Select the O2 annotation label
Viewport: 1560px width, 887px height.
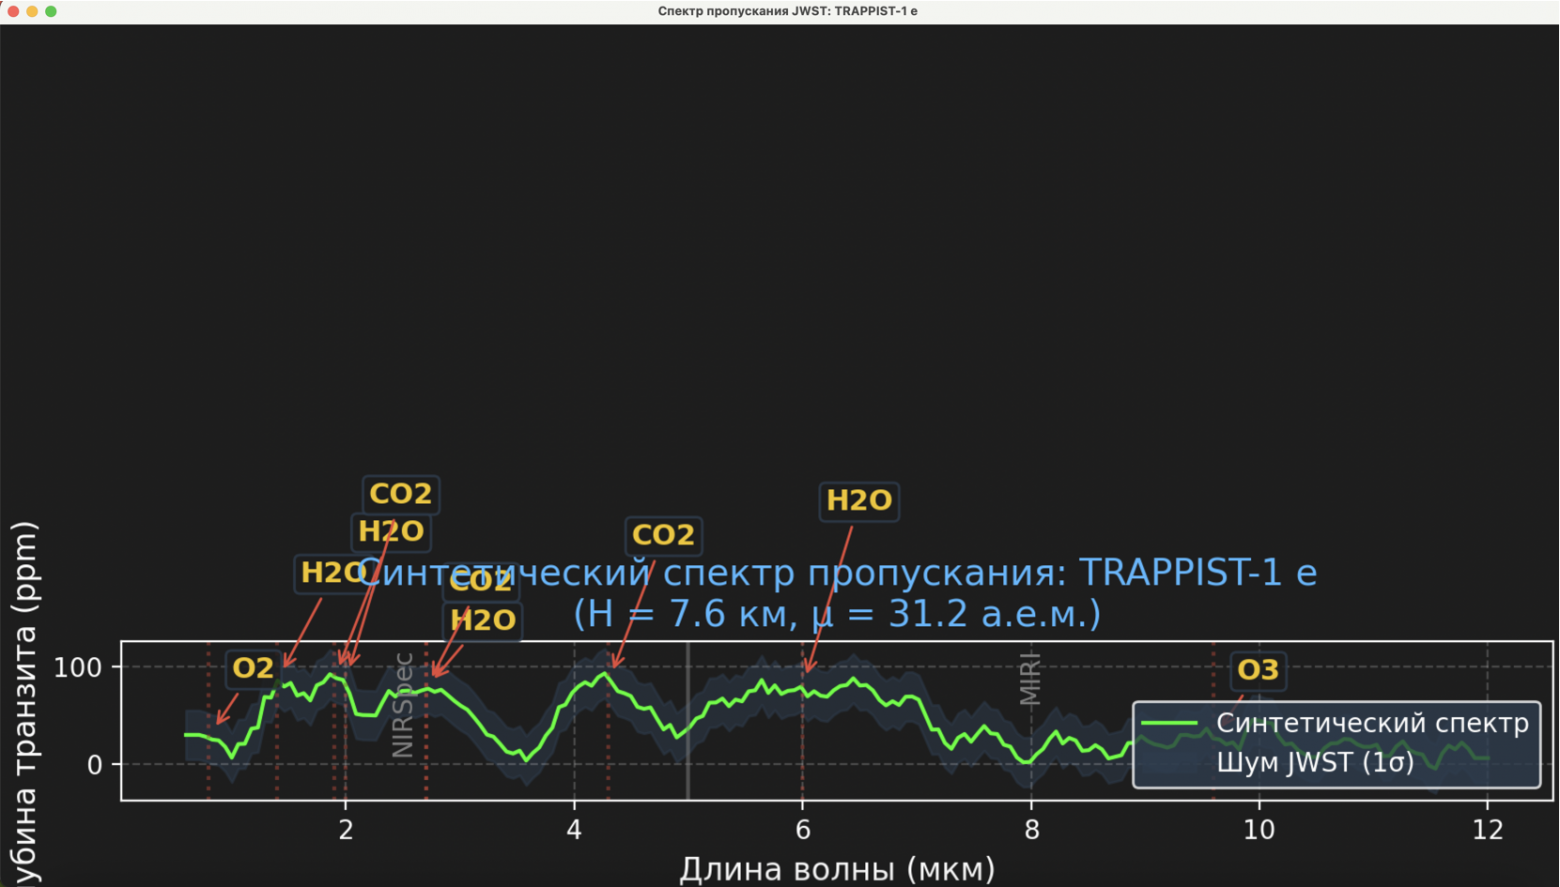tap(252, 670)
